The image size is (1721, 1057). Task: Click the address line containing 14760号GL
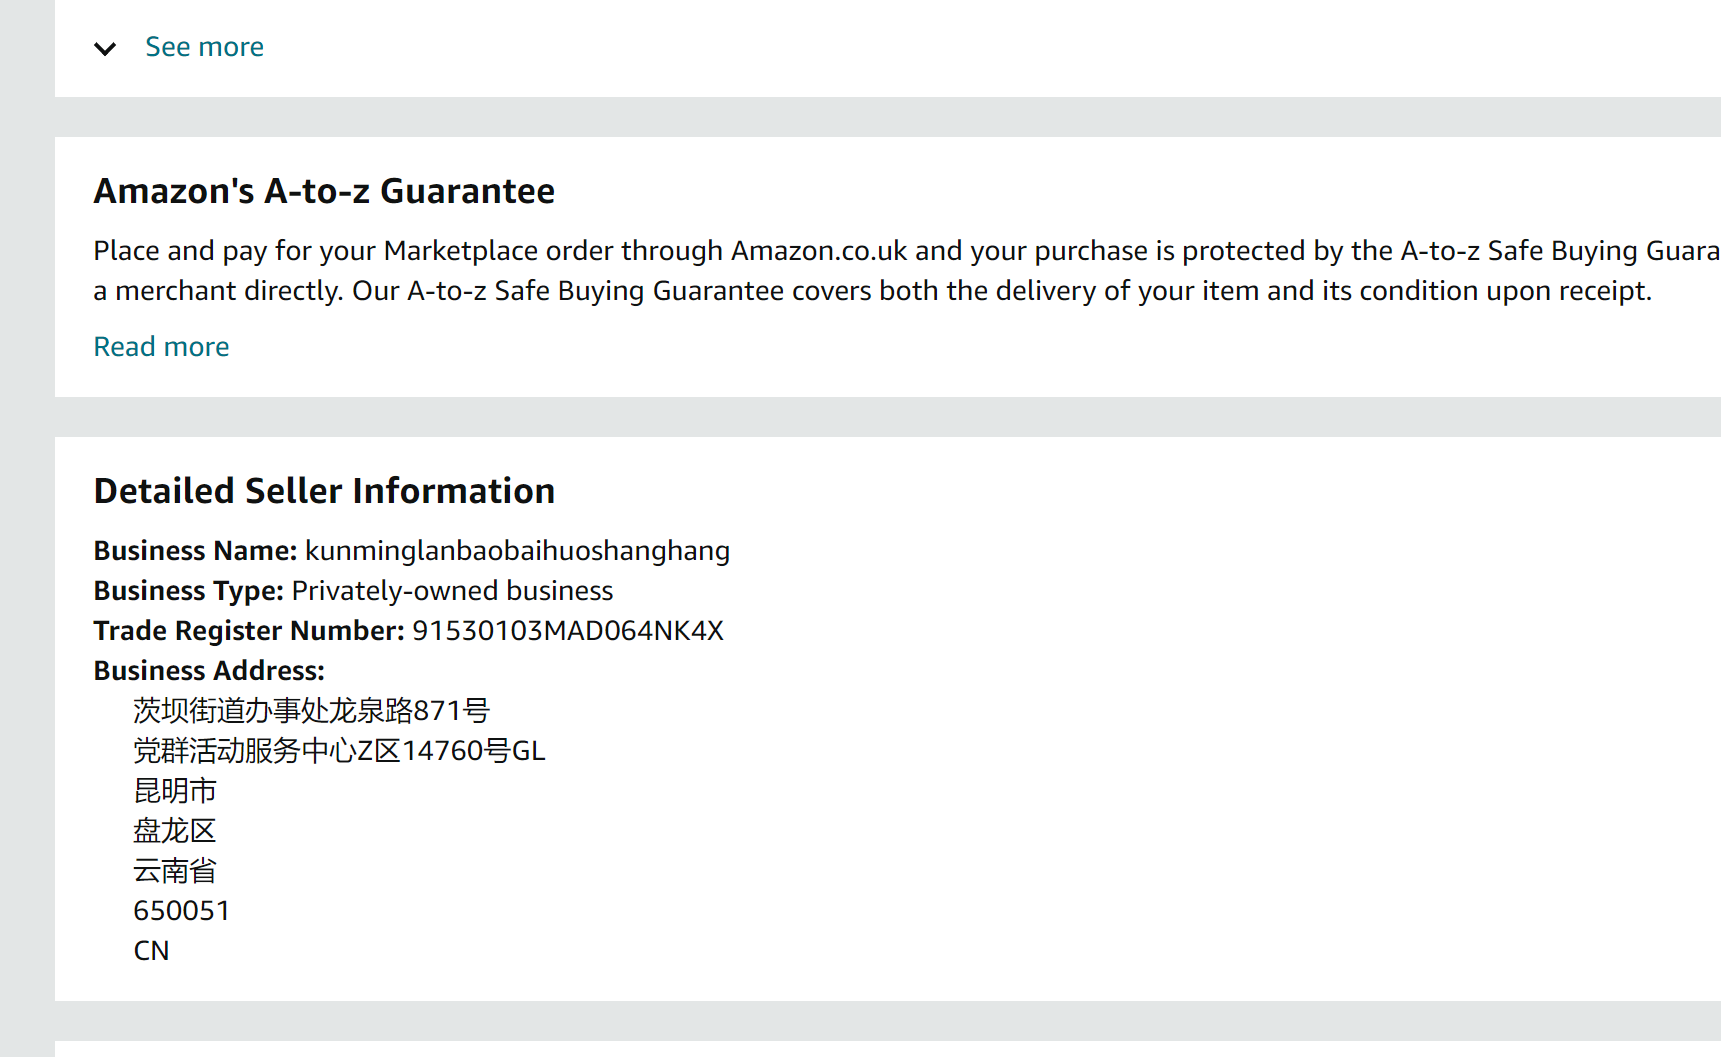[x=339, y=751]
